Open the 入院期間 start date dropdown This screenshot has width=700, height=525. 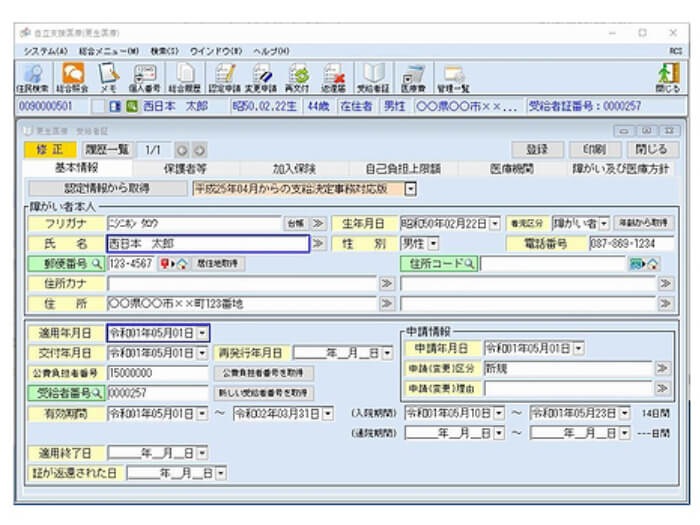click(x=499, y=413)
